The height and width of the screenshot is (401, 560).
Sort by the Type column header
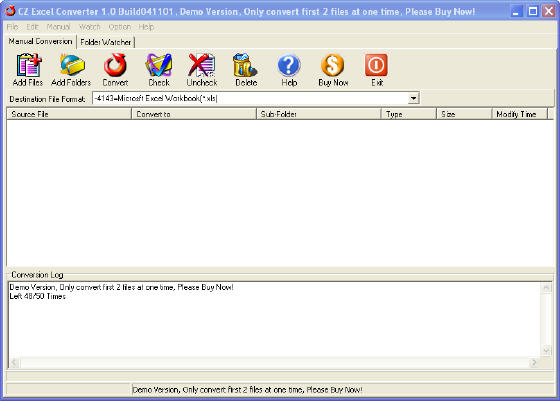pos(409,114)
